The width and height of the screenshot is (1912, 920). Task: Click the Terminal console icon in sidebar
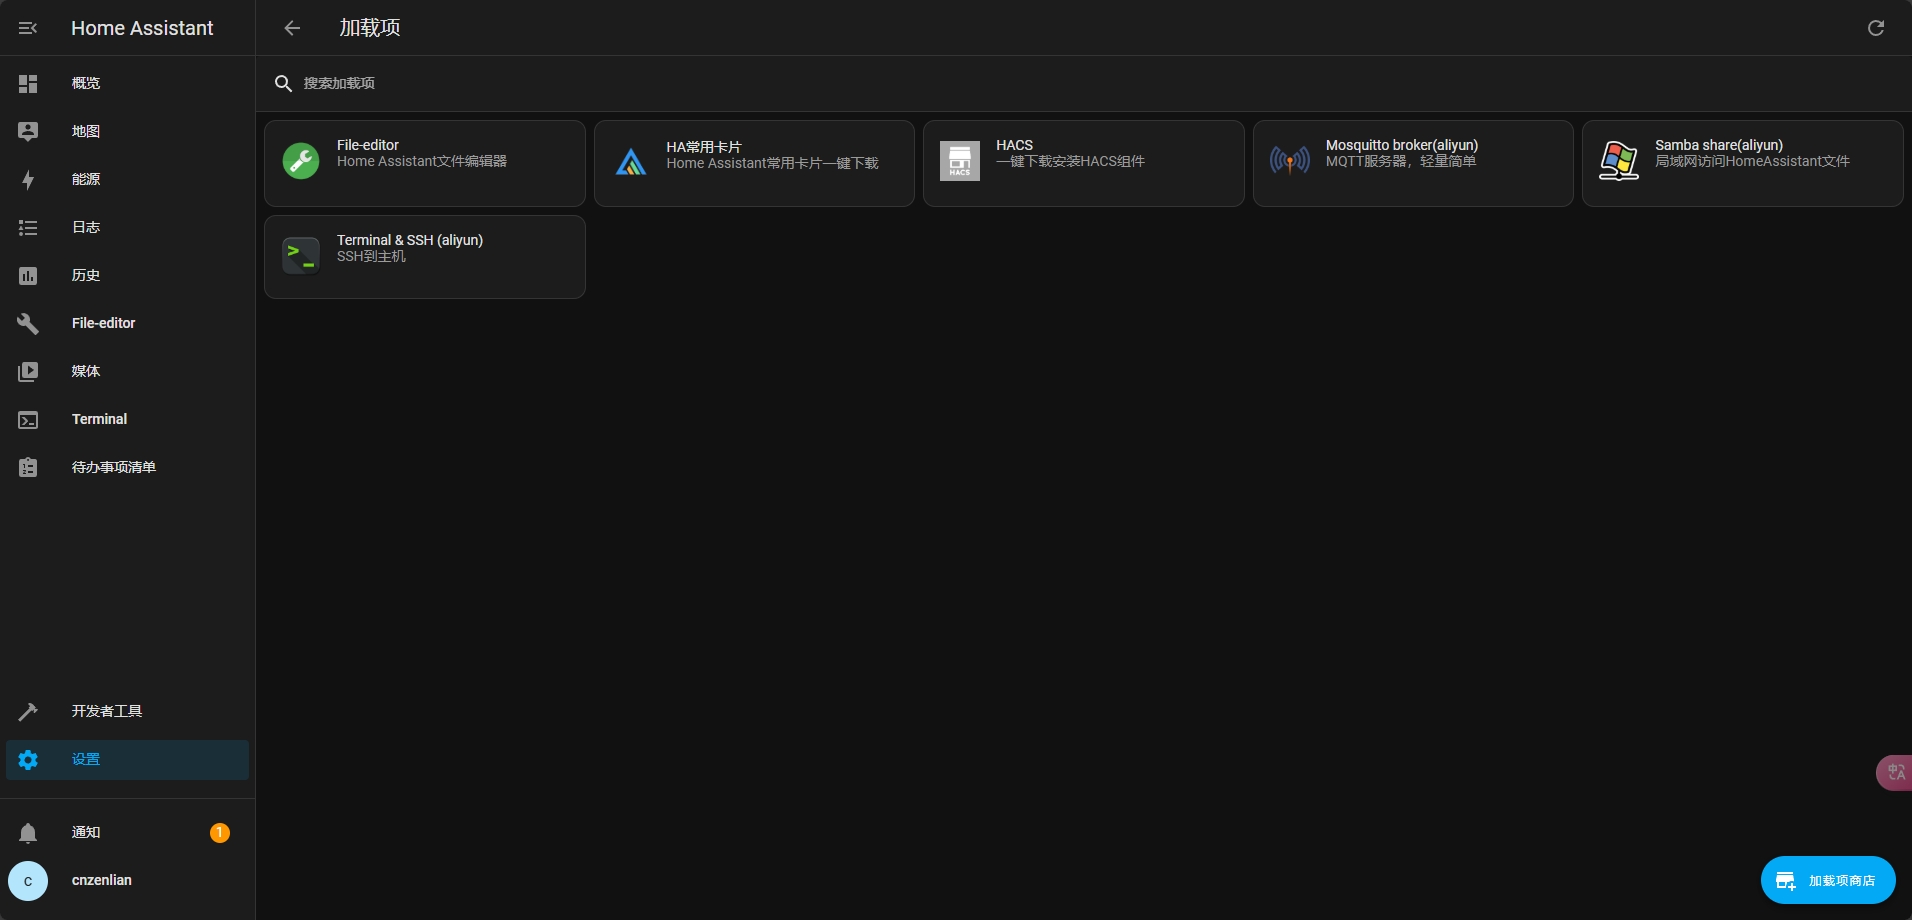pos(28,420)
